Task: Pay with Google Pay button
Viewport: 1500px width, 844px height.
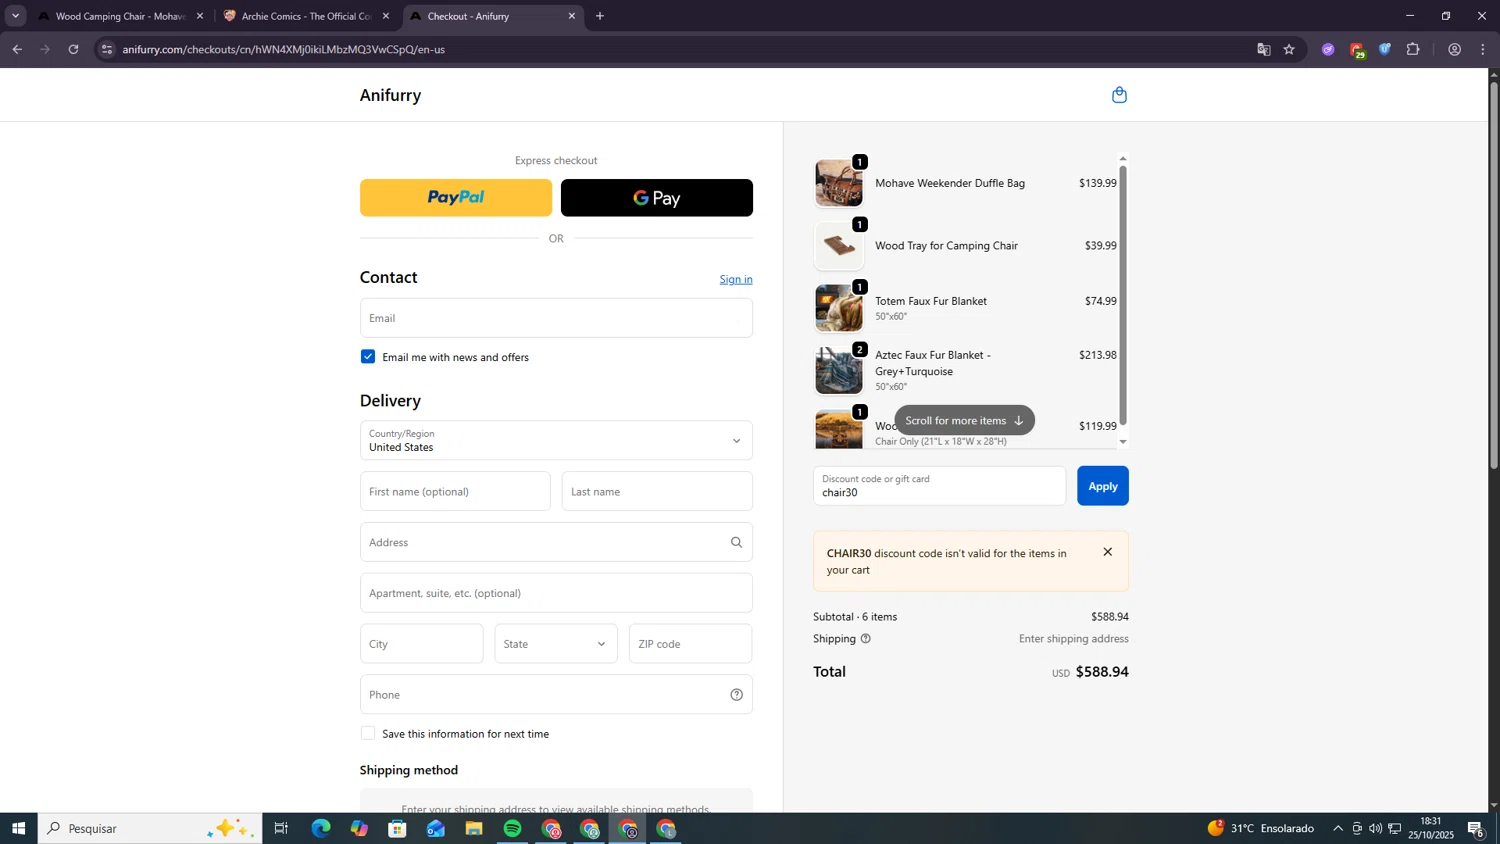Action: click(657, 198)
